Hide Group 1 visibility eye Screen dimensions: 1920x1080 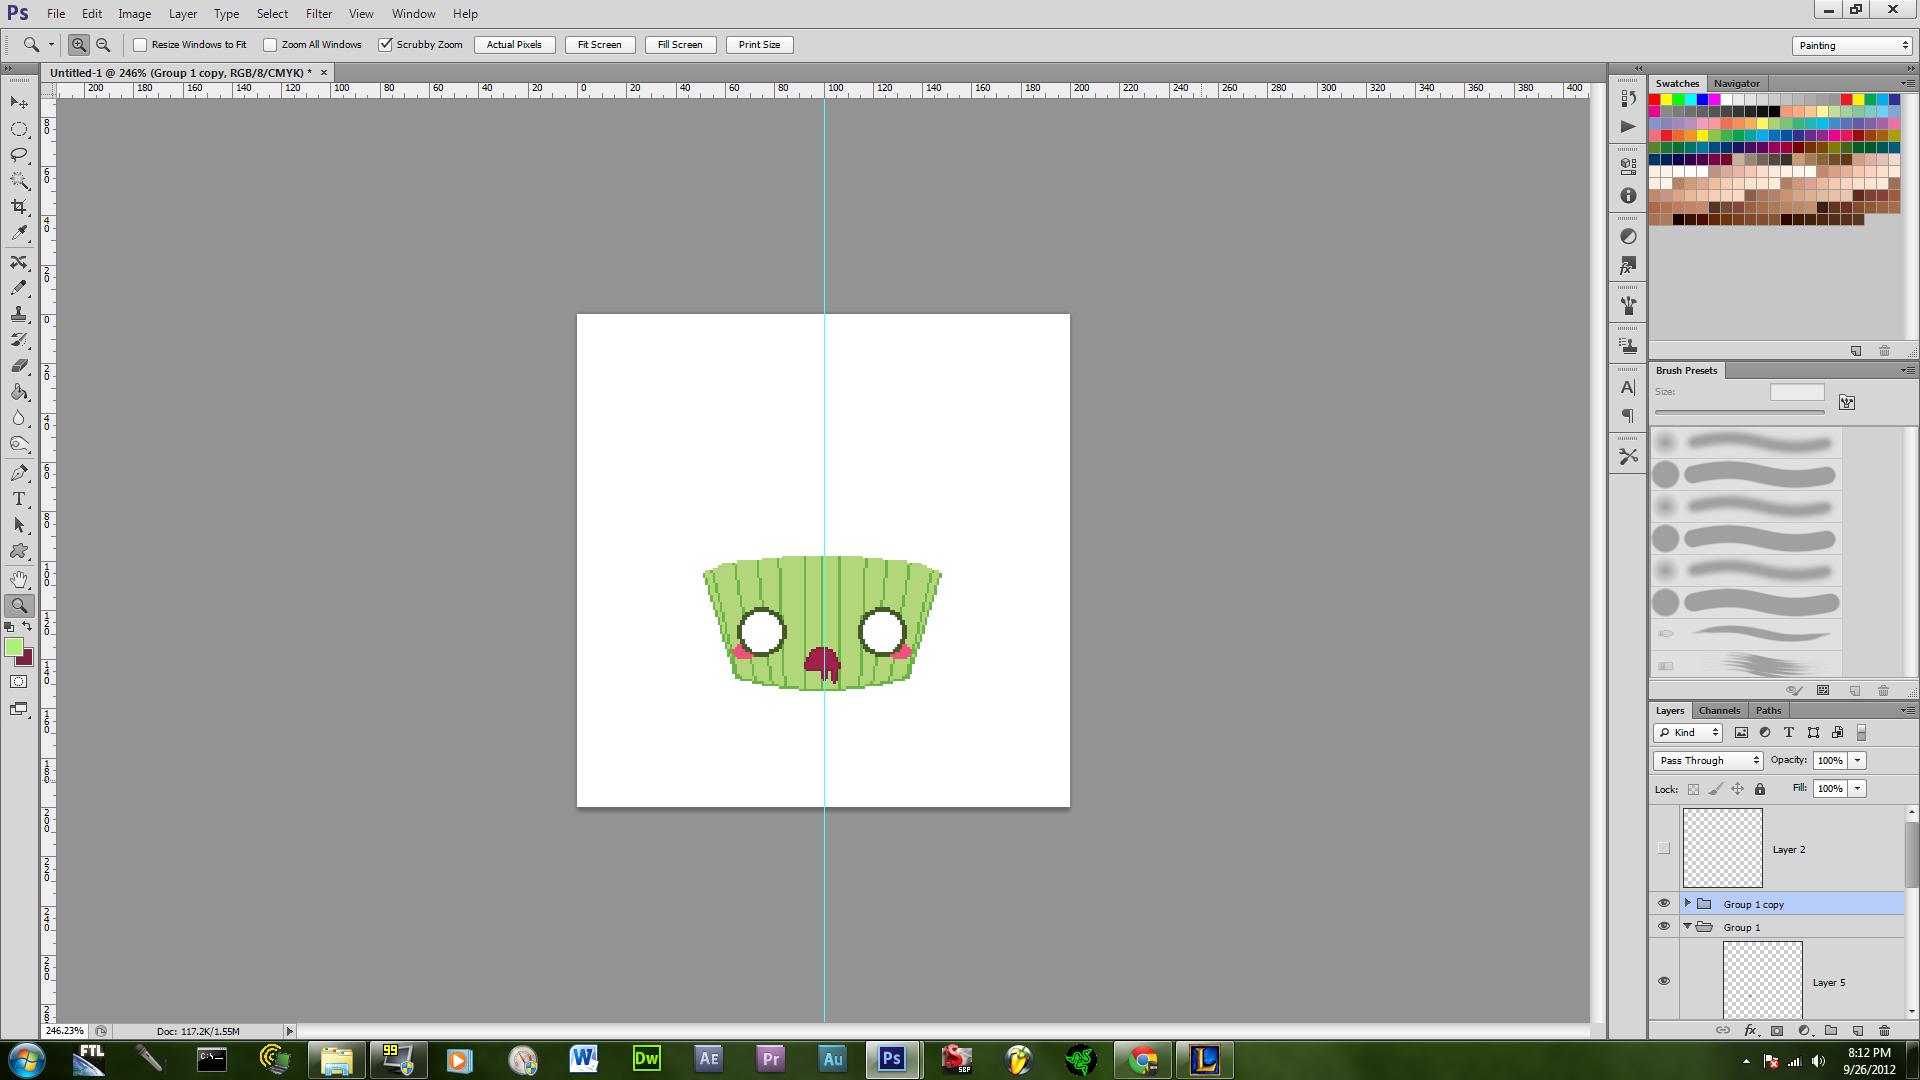click(x=1664, y=926)
